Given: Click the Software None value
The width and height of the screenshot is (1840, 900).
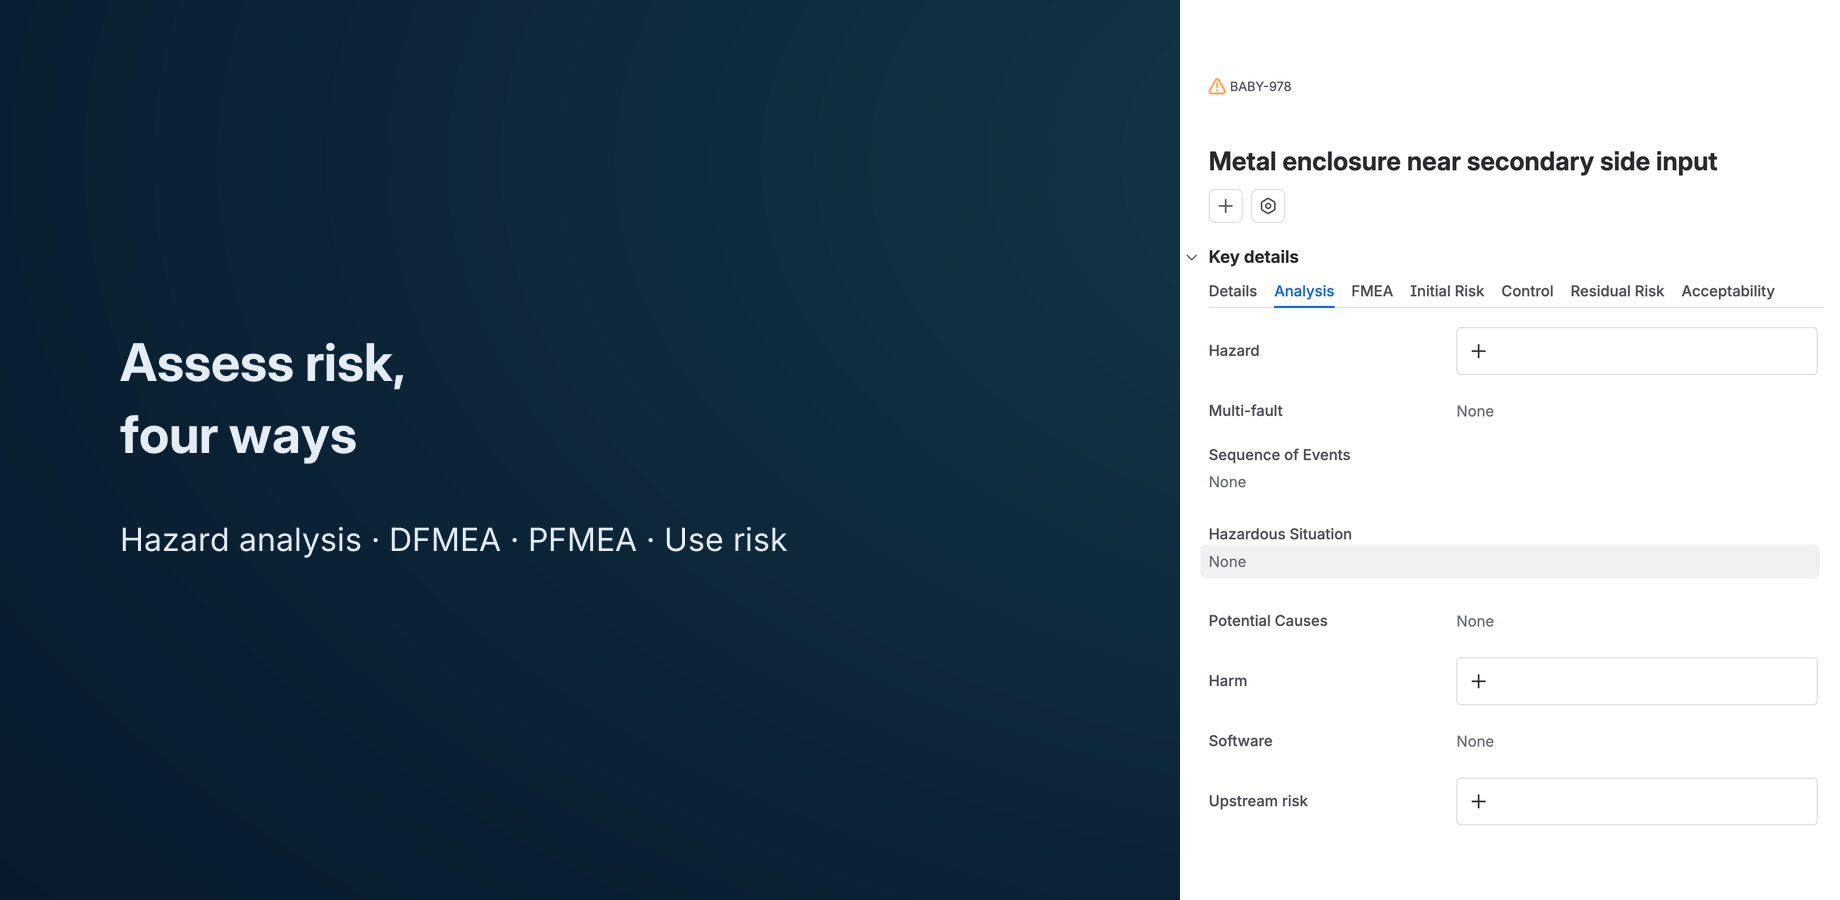Looking at the screenshot, I should click(x=1475, y=741).
